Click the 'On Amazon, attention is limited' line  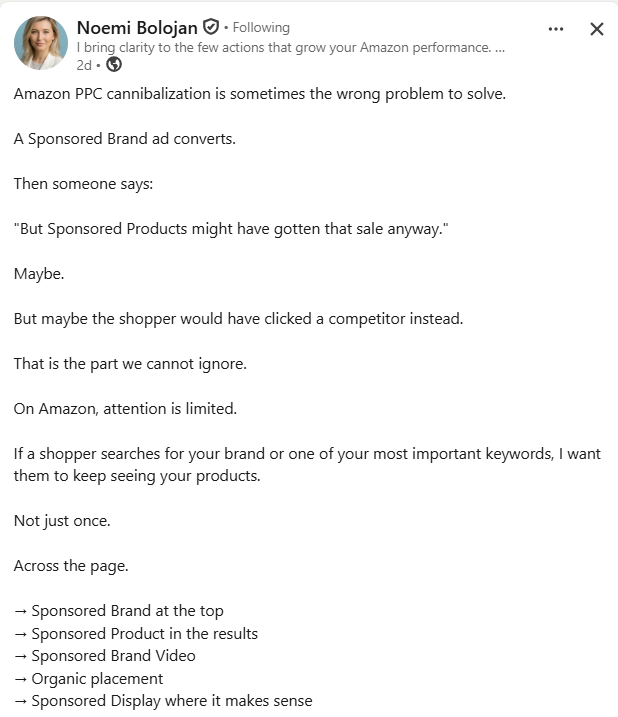(x=125, y=408)
